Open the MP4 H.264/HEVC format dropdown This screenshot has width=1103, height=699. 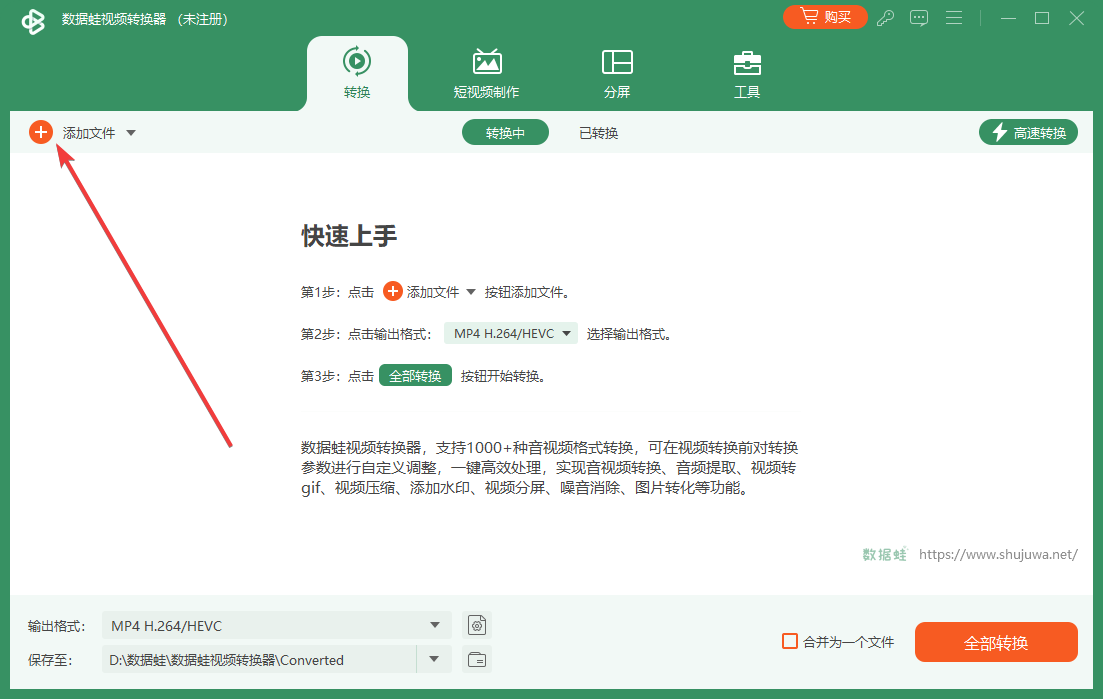click(437, 625)
